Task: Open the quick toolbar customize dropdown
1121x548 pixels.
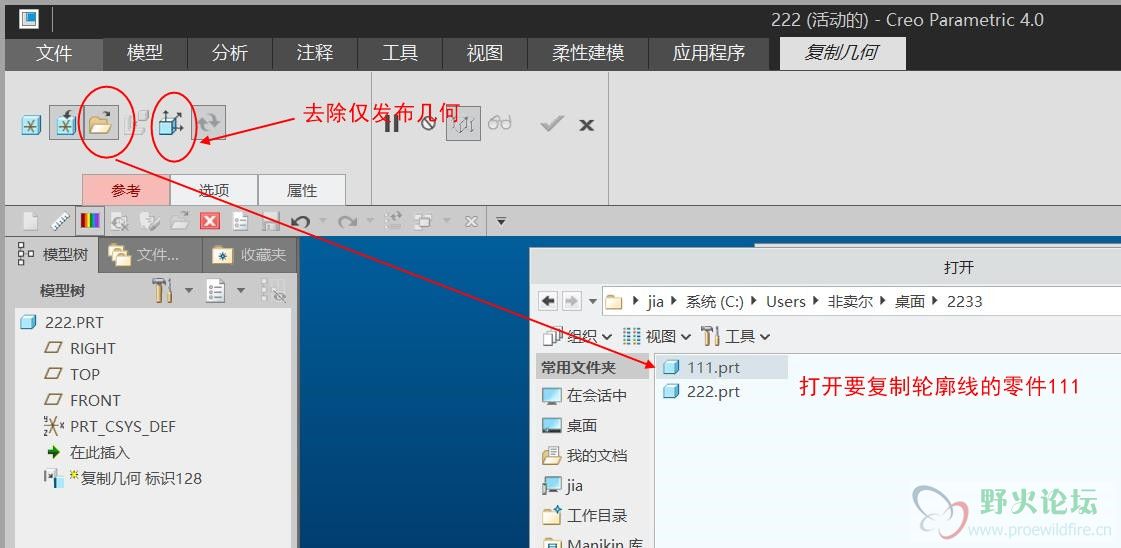Action: coord(501,221)
